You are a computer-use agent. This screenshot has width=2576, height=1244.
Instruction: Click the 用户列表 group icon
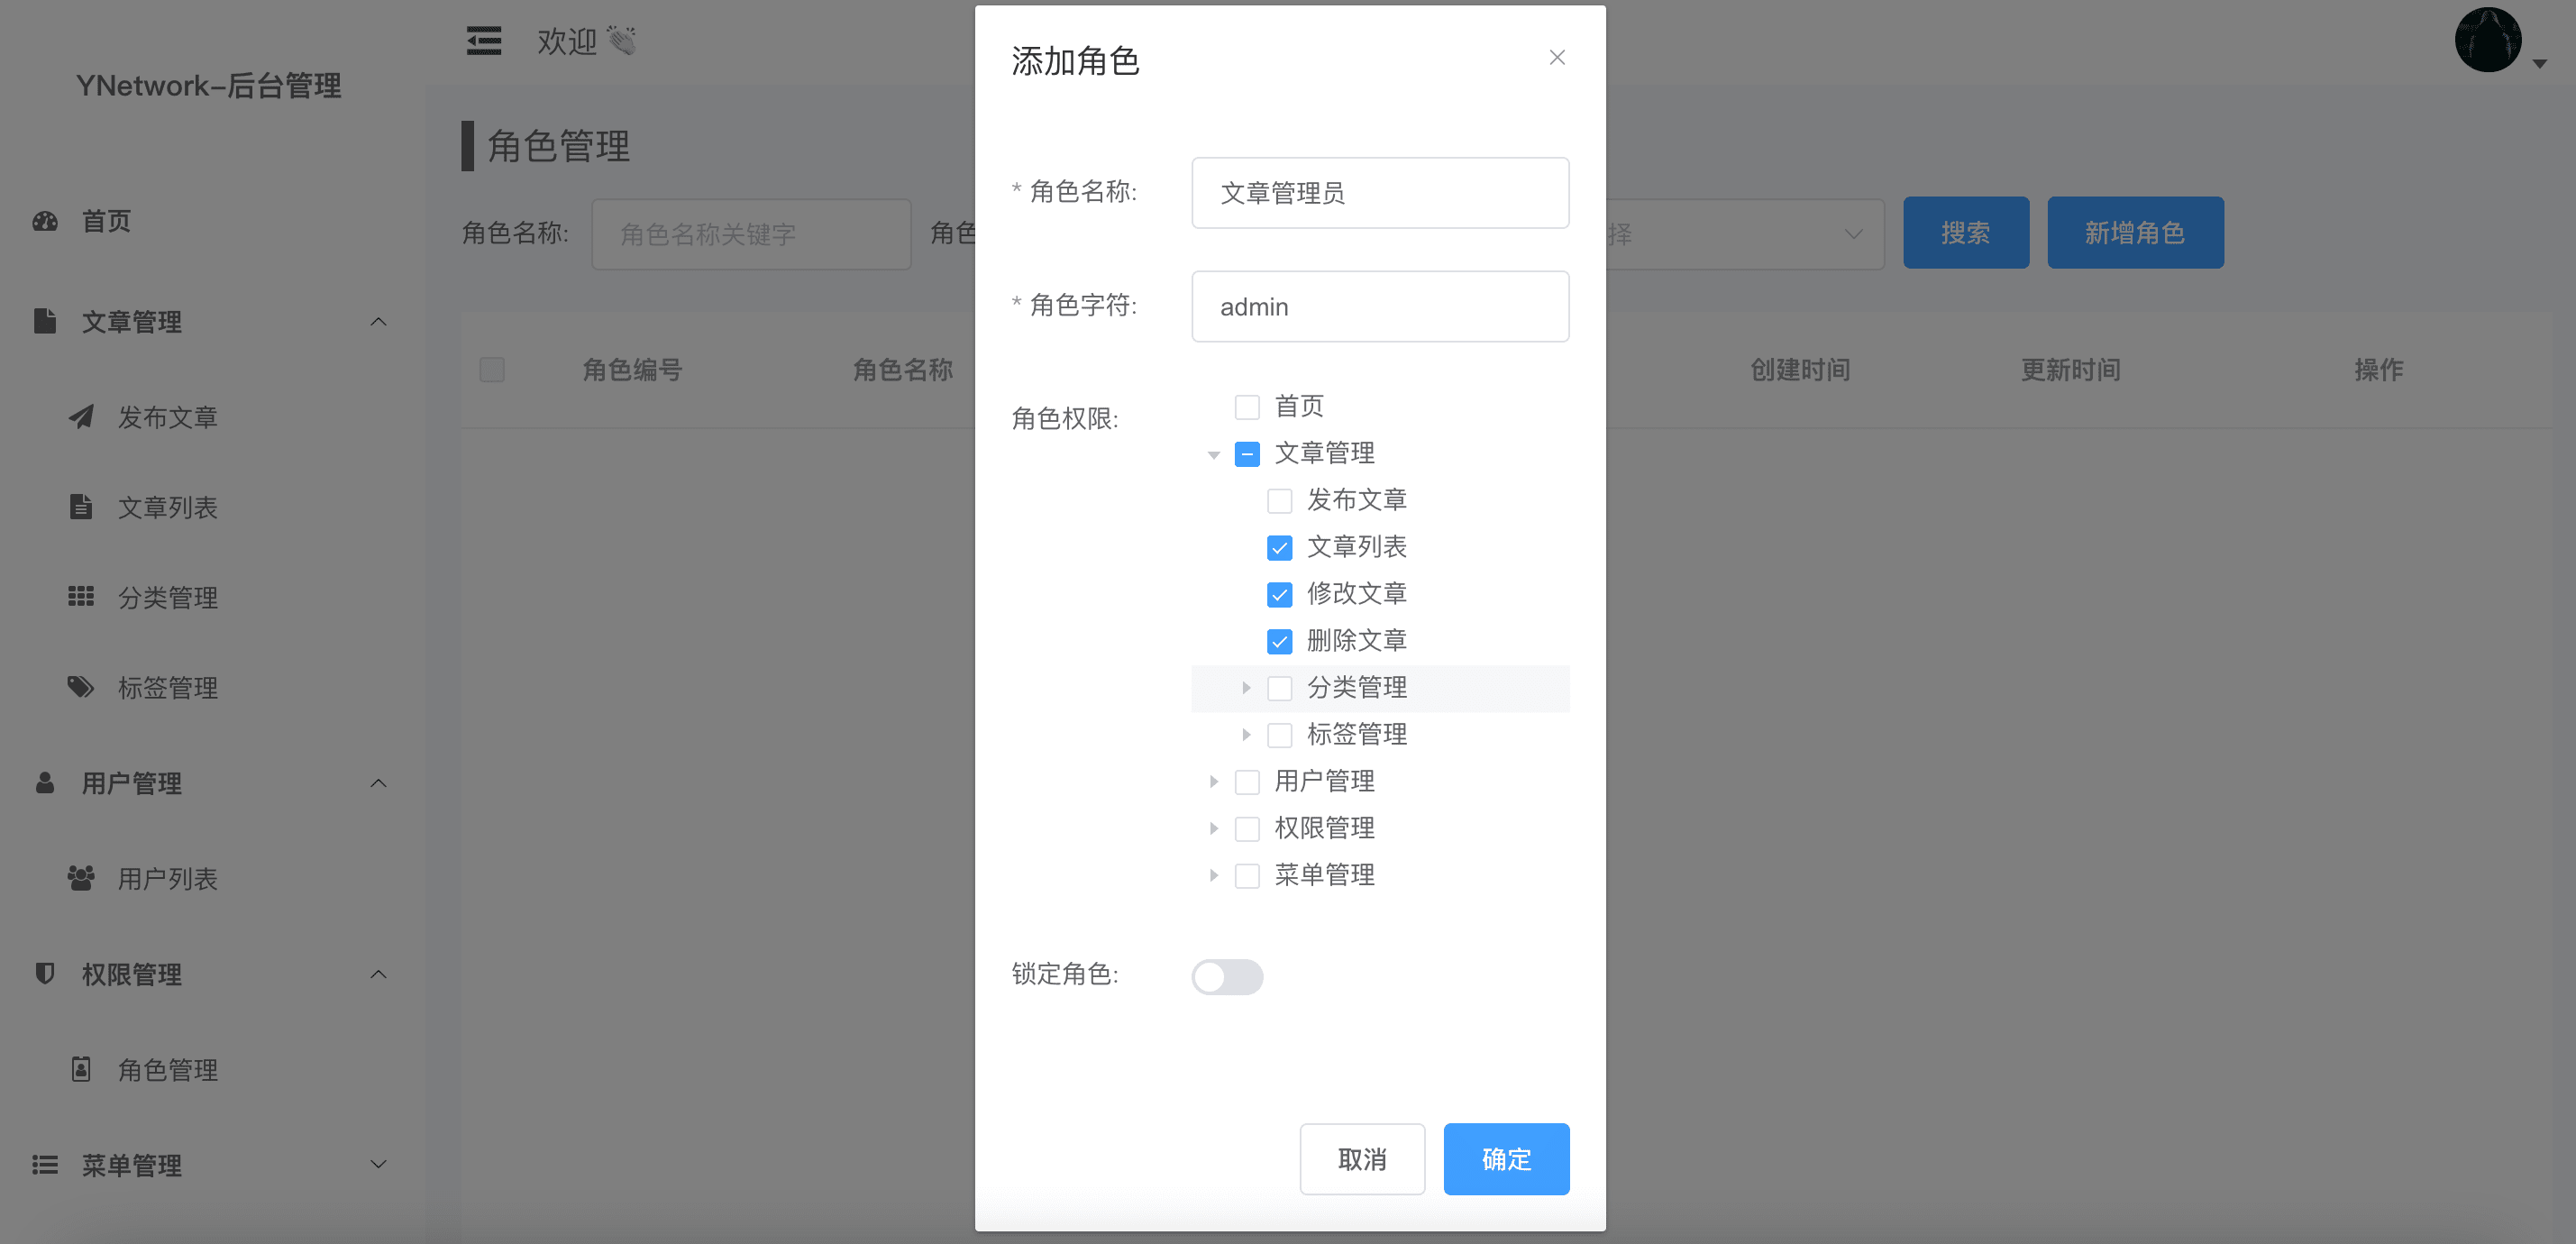tap(80, 877)
